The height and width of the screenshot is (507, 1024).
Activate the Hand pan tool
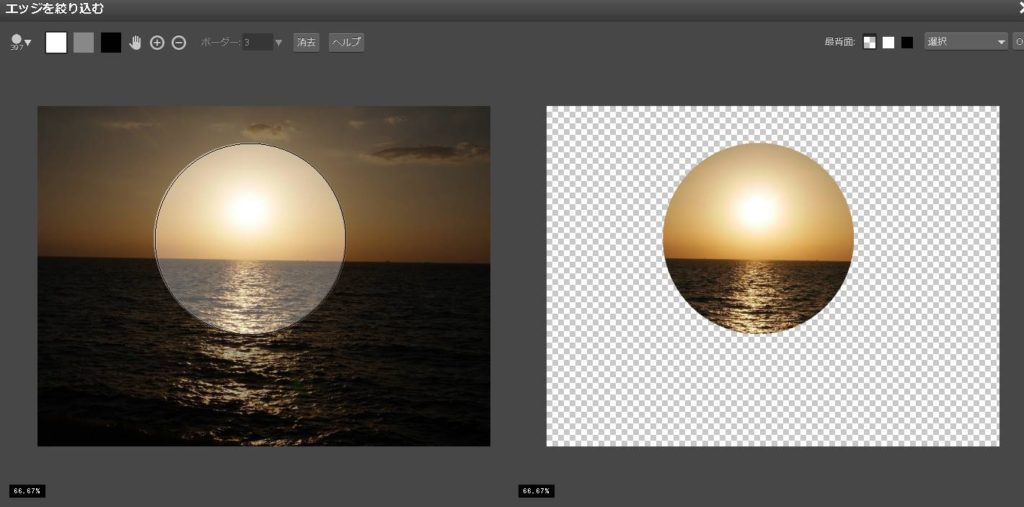pyautogui.click(x=135, y=42)
